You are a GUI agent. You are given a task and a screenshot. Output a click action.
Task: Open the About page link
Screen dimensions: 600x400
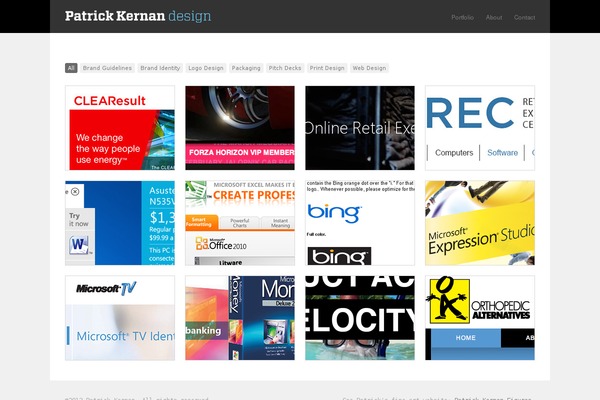coord(494,17)
